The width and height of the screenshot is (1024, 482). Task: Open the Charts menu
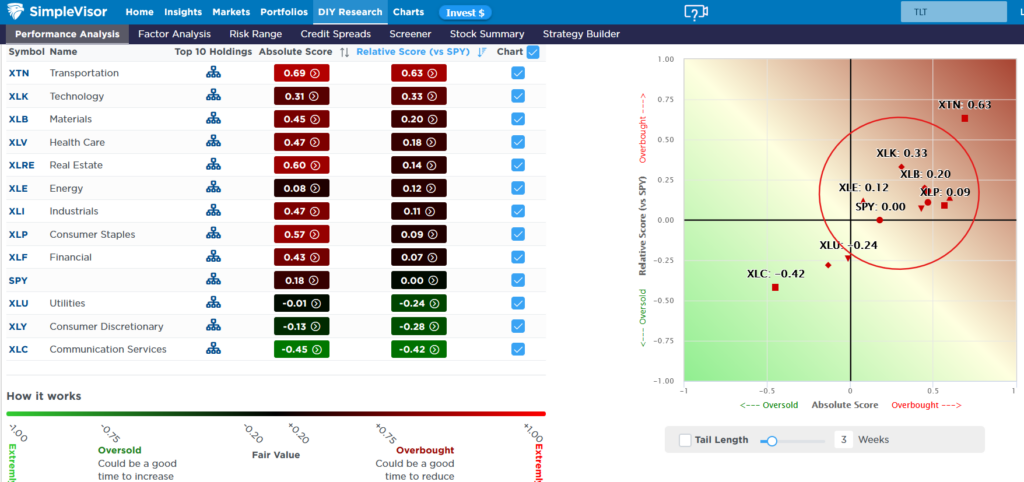tap(409, 12)
